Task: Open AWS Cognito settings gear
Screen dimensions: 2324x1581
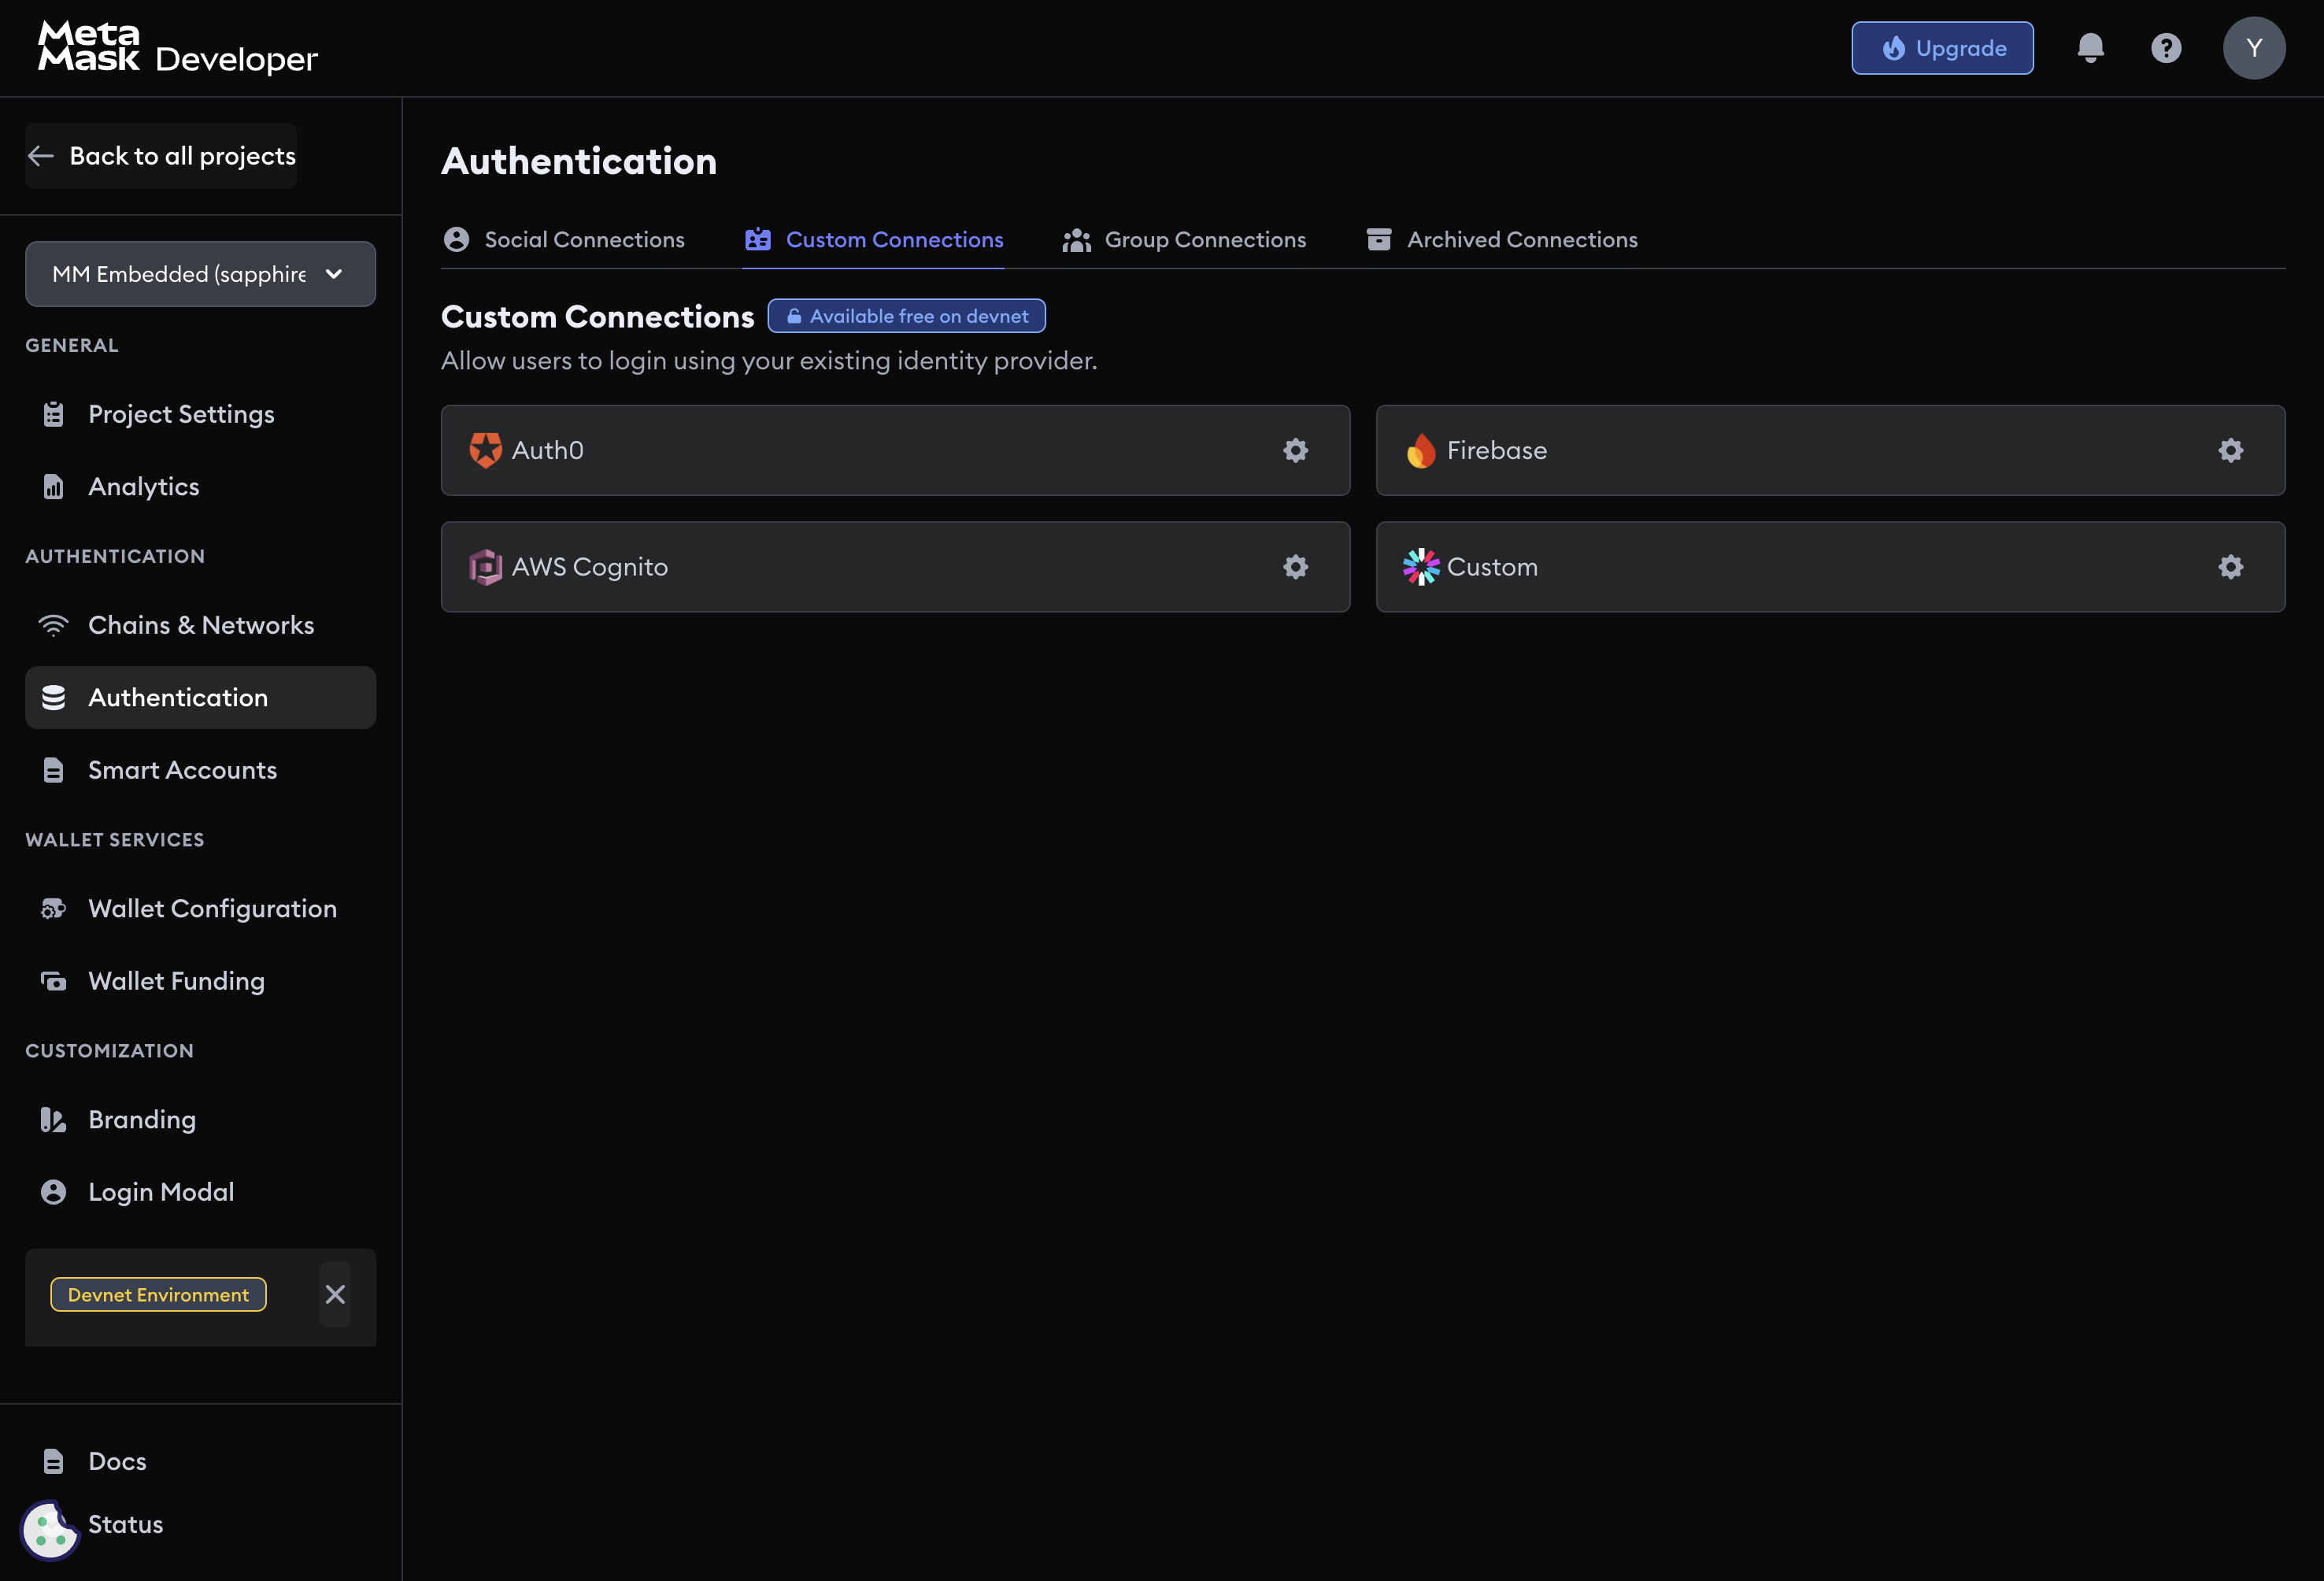Action: (x=1295, y=567)
